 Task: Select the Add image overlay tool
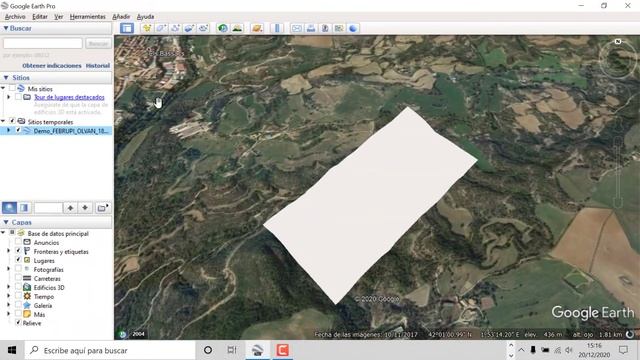[189, 28]
